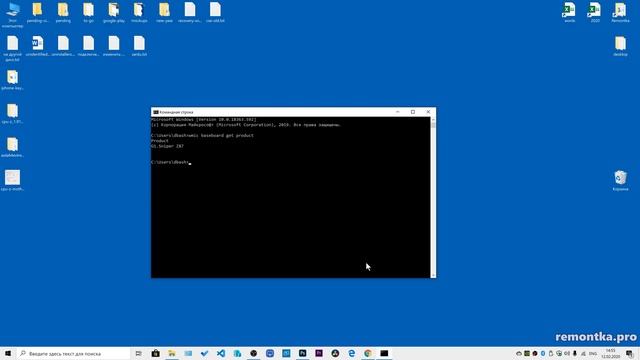This screenshot has width=640, height=360.
Task: Open Task View in the taskbar
Action: pos(139,353)
